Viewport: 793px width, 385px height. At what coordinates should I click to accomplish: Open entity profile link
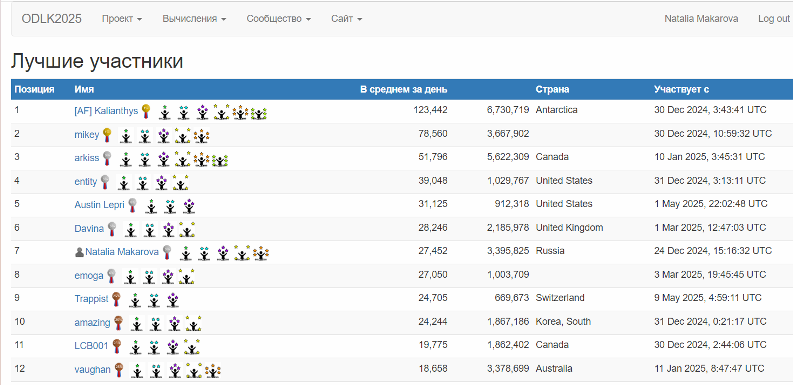[x=86, y=181]
